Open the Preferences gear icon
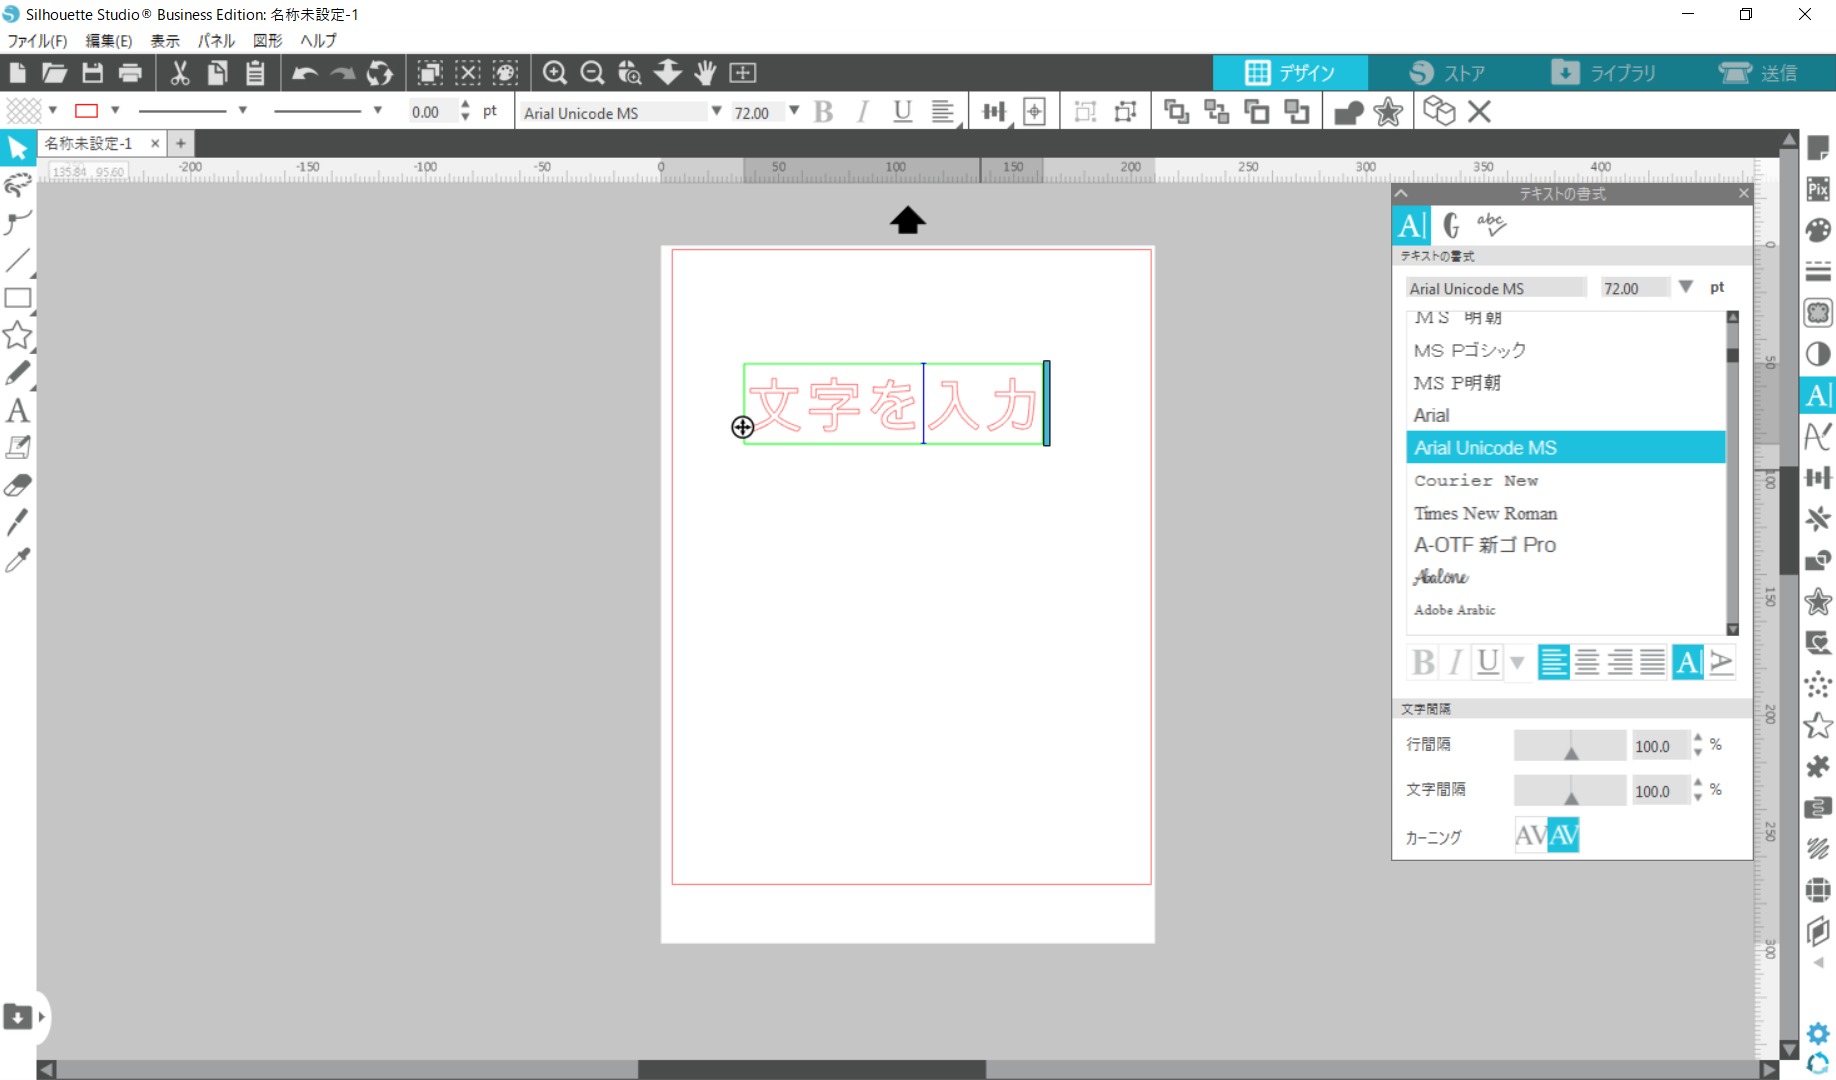The width and height of the screenshot is (1836, 1080). pyautogui.click(x=1818, y=1033)
